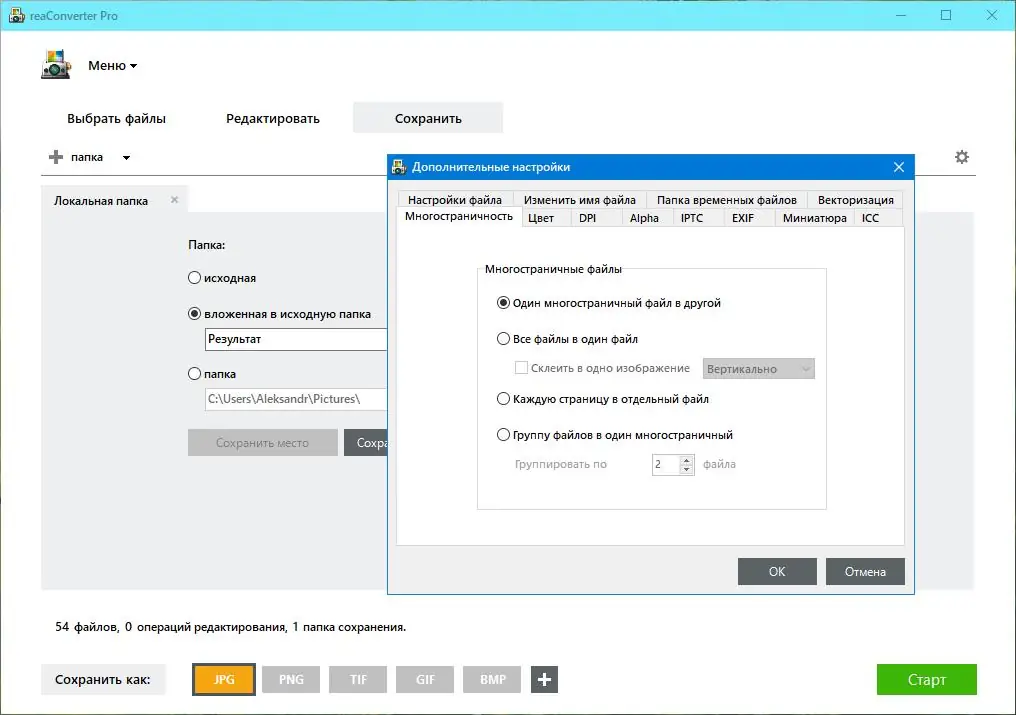This screenshot has height=715, width=1016.
Task: Open the Вертикально dropdown
Action: click(x=758, y=368)
